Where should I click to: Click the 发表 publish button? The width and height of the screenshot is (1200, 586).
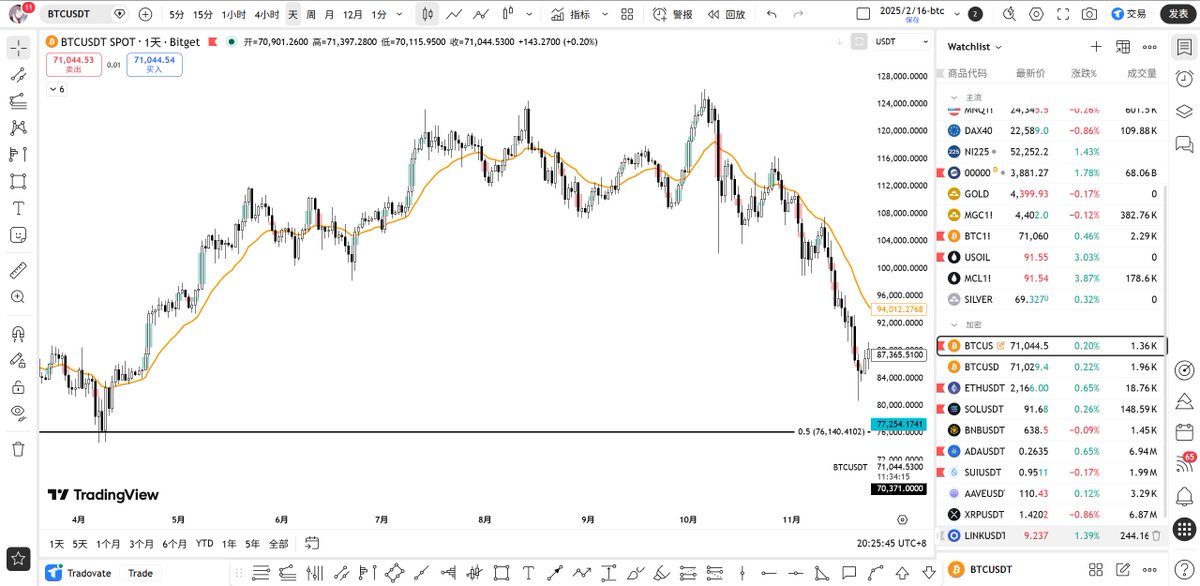pos(1178,14)
